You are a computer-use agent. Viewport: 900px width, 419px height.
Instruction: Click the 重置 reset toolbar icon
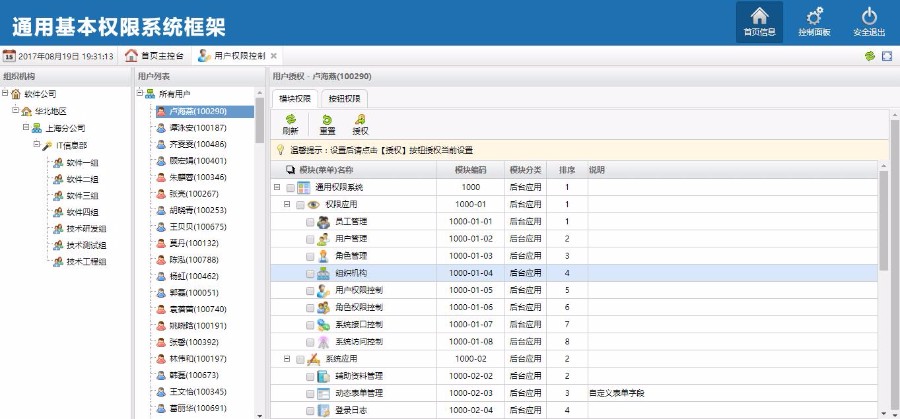pos(327,119)
